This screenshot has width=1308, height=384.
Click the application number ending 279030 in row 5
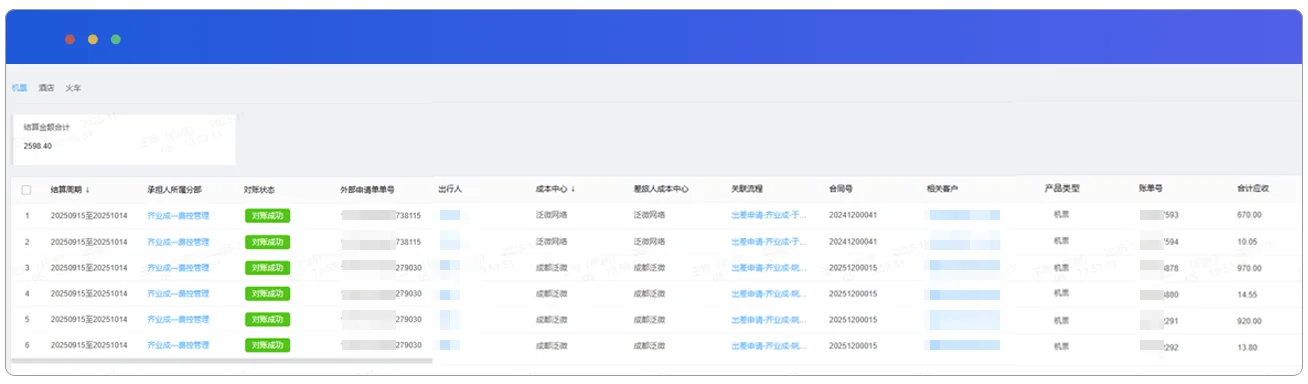pyautogui.click(x=381, y=320)
